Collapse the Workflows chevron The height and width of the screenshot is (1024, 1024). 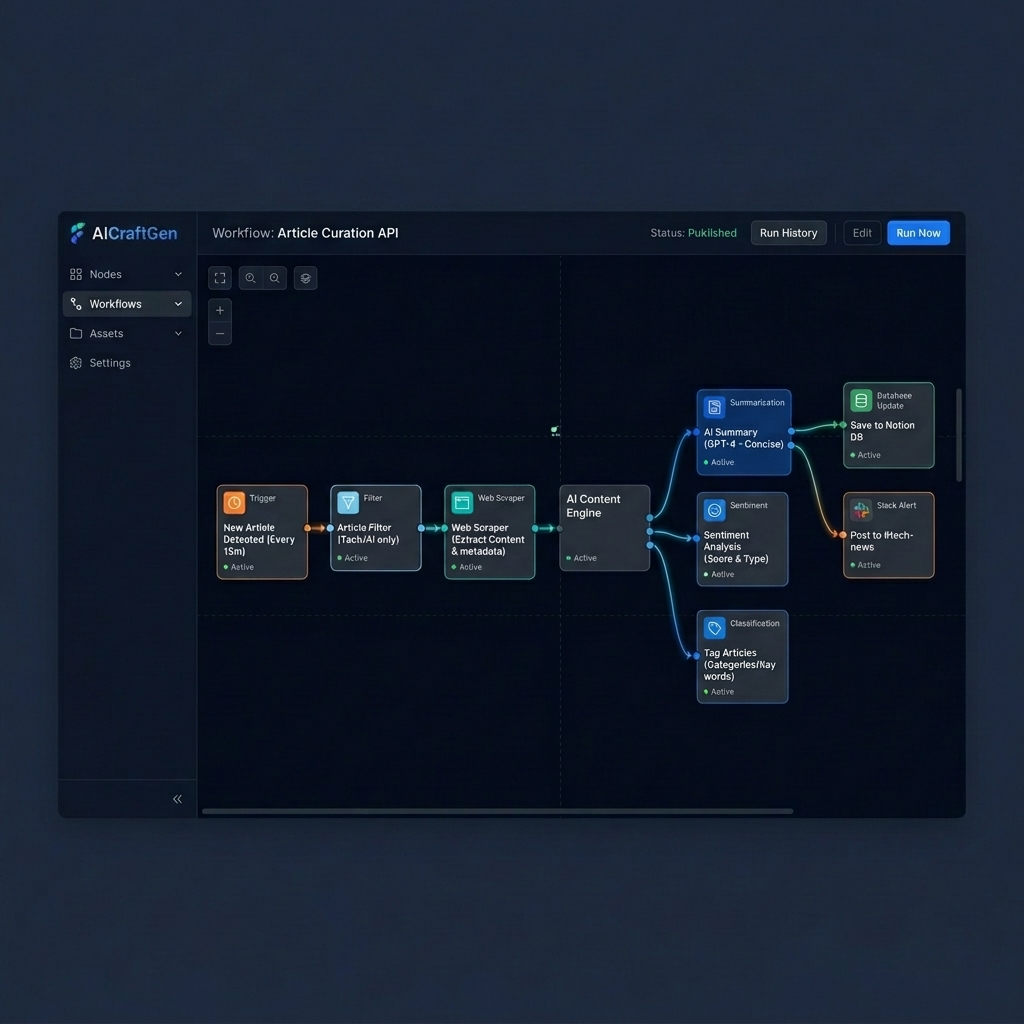click(x=178, y=304)
